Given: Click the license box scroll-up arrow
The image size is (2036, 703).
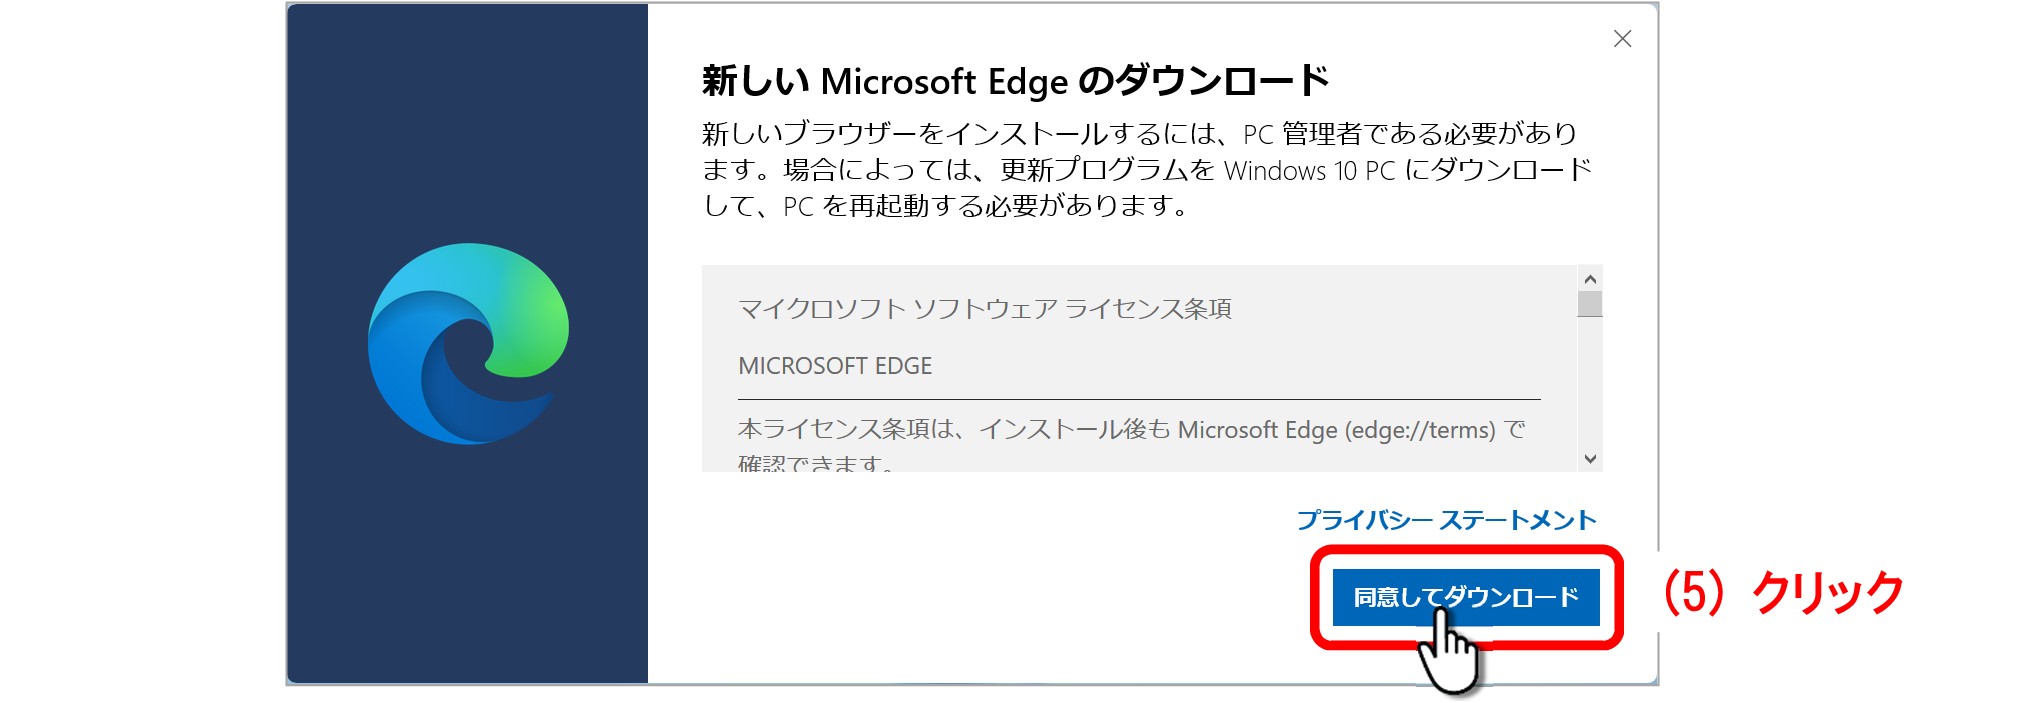Looking at the screenshot, I should click(1590, 279).
